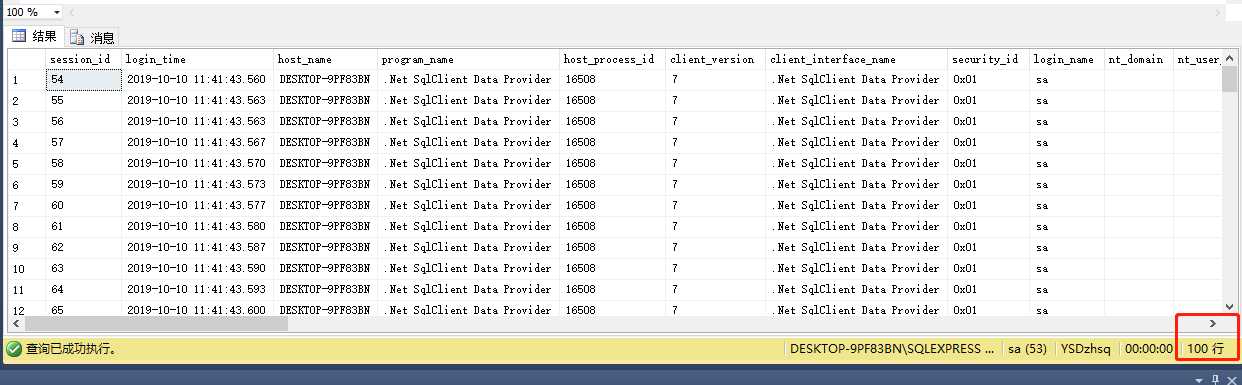Select login_time 2019-10-10 11:41:43.560
The height and width of the screenshot is (385, 1242).
pos(197,79)
